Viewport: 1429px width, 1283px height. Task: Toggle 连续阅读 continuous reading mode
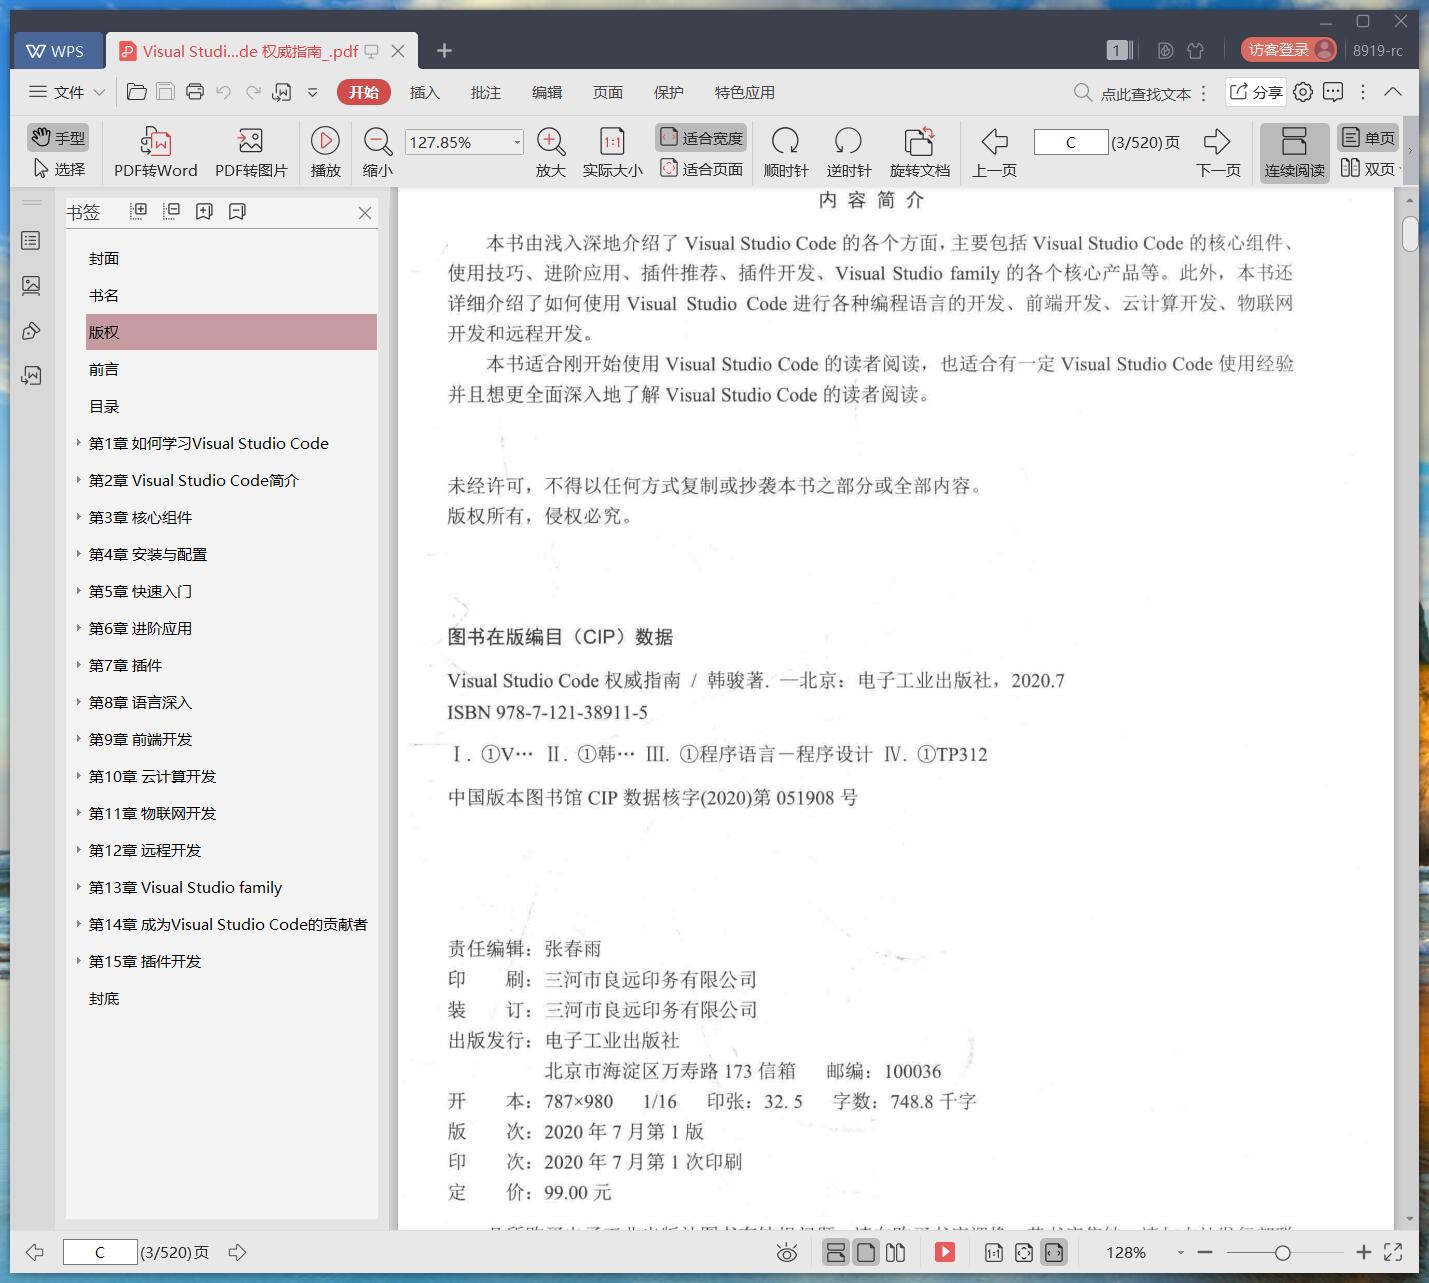1294,152
